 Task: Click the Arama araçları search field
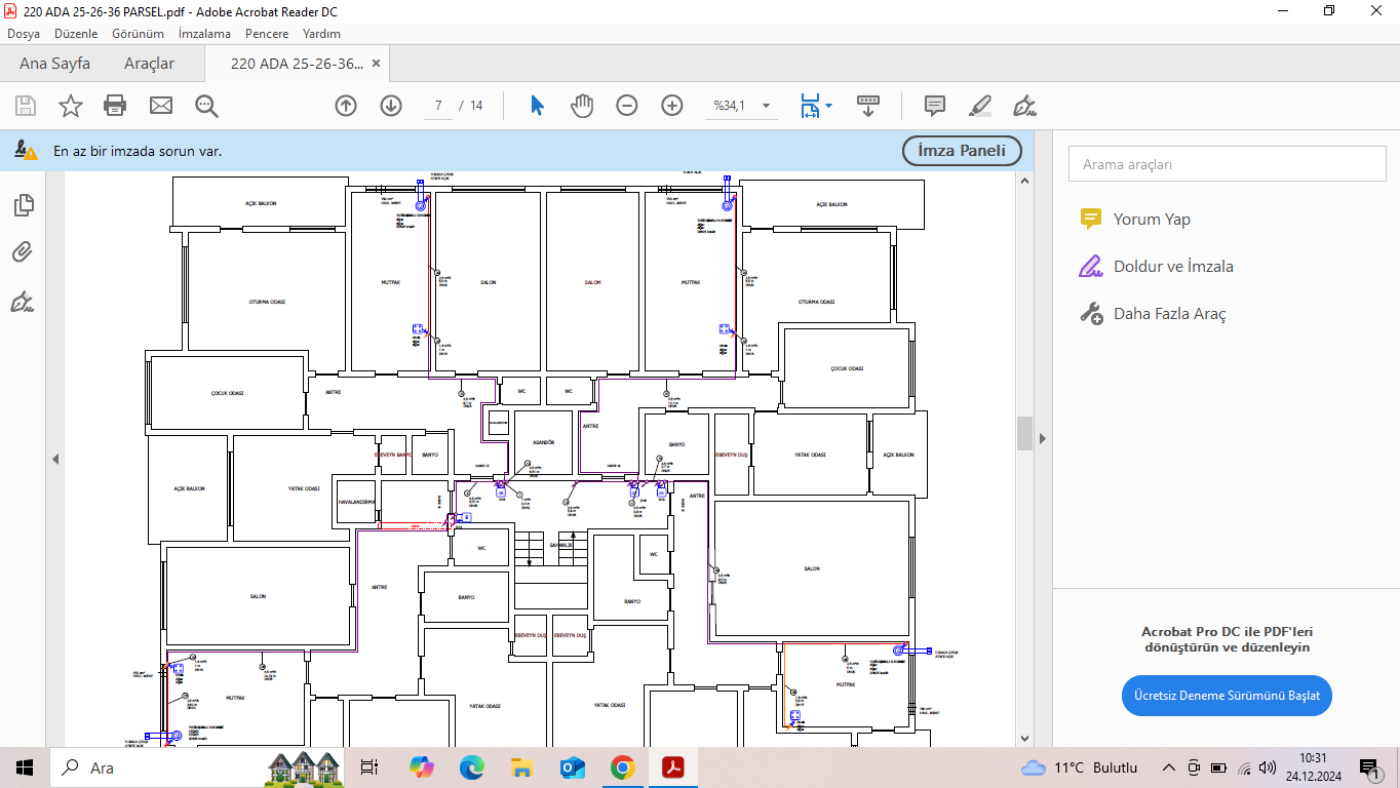coord(1227,164)
